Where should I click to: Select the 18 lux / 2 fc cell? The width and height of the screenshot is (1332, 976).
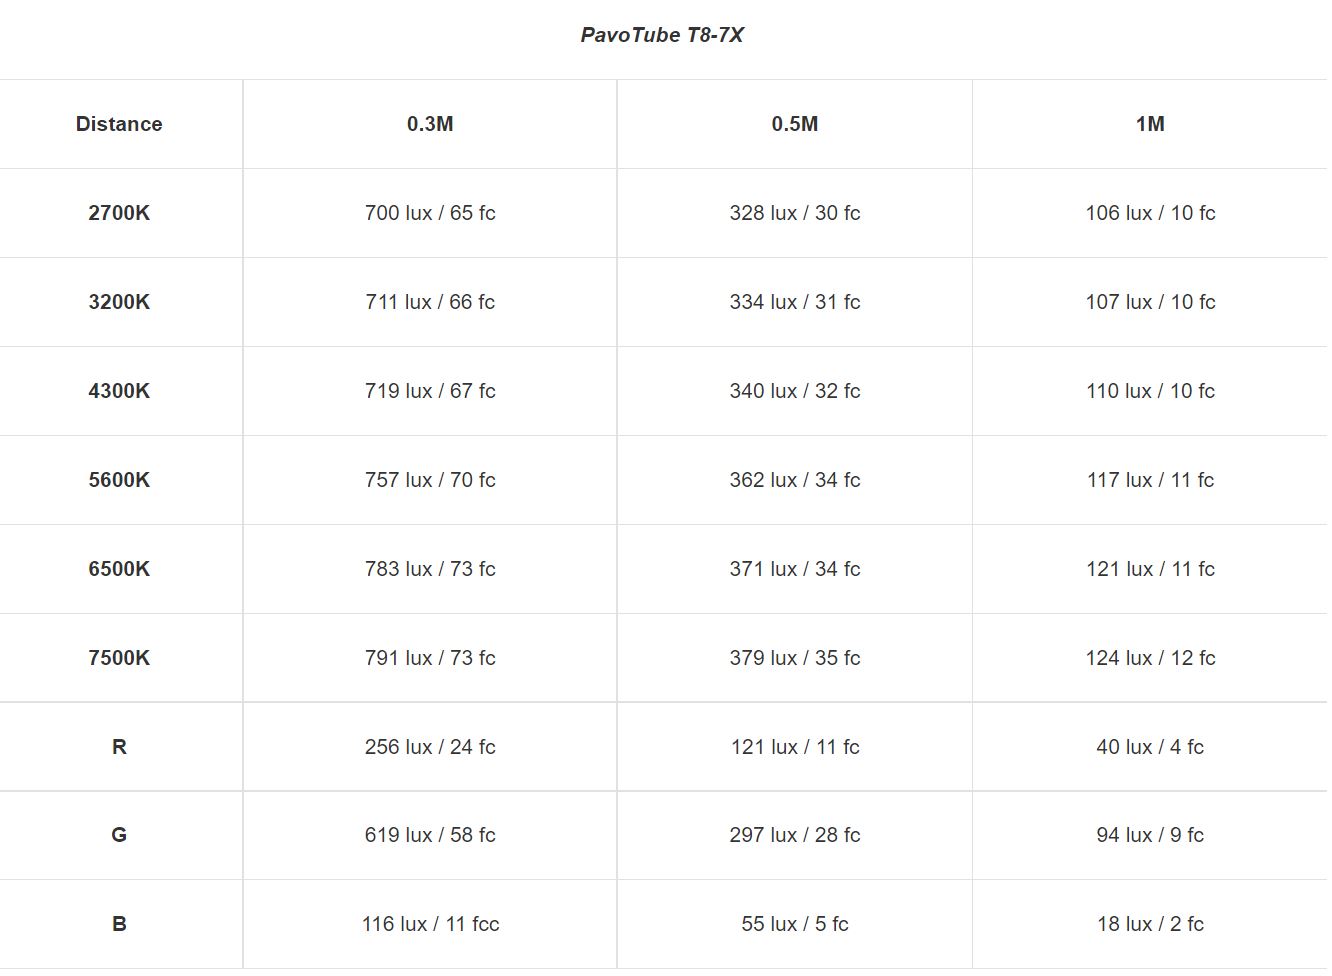1150,924
